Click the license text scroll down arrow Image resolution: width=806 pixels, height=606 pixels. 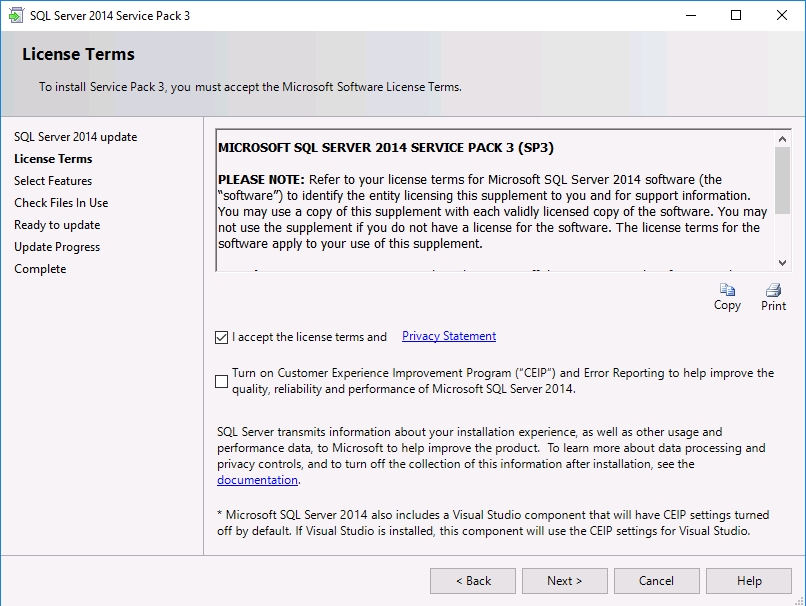click(782, 263)
